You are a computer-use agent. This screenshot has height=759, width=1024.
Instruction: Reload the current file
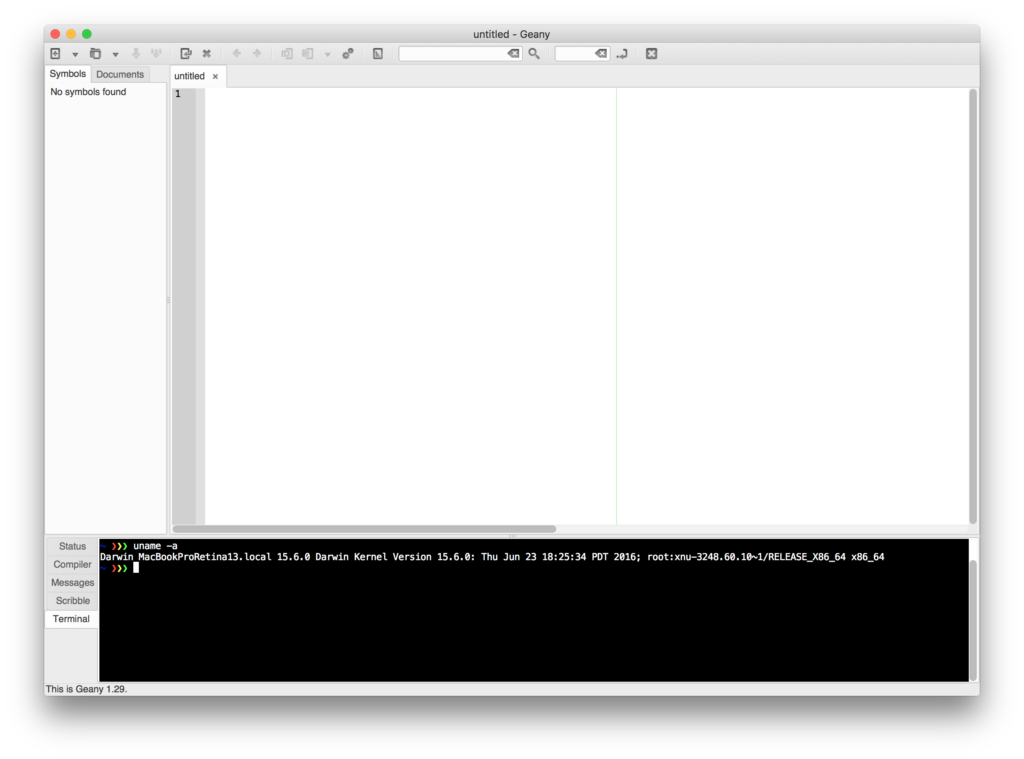[186, 53]
